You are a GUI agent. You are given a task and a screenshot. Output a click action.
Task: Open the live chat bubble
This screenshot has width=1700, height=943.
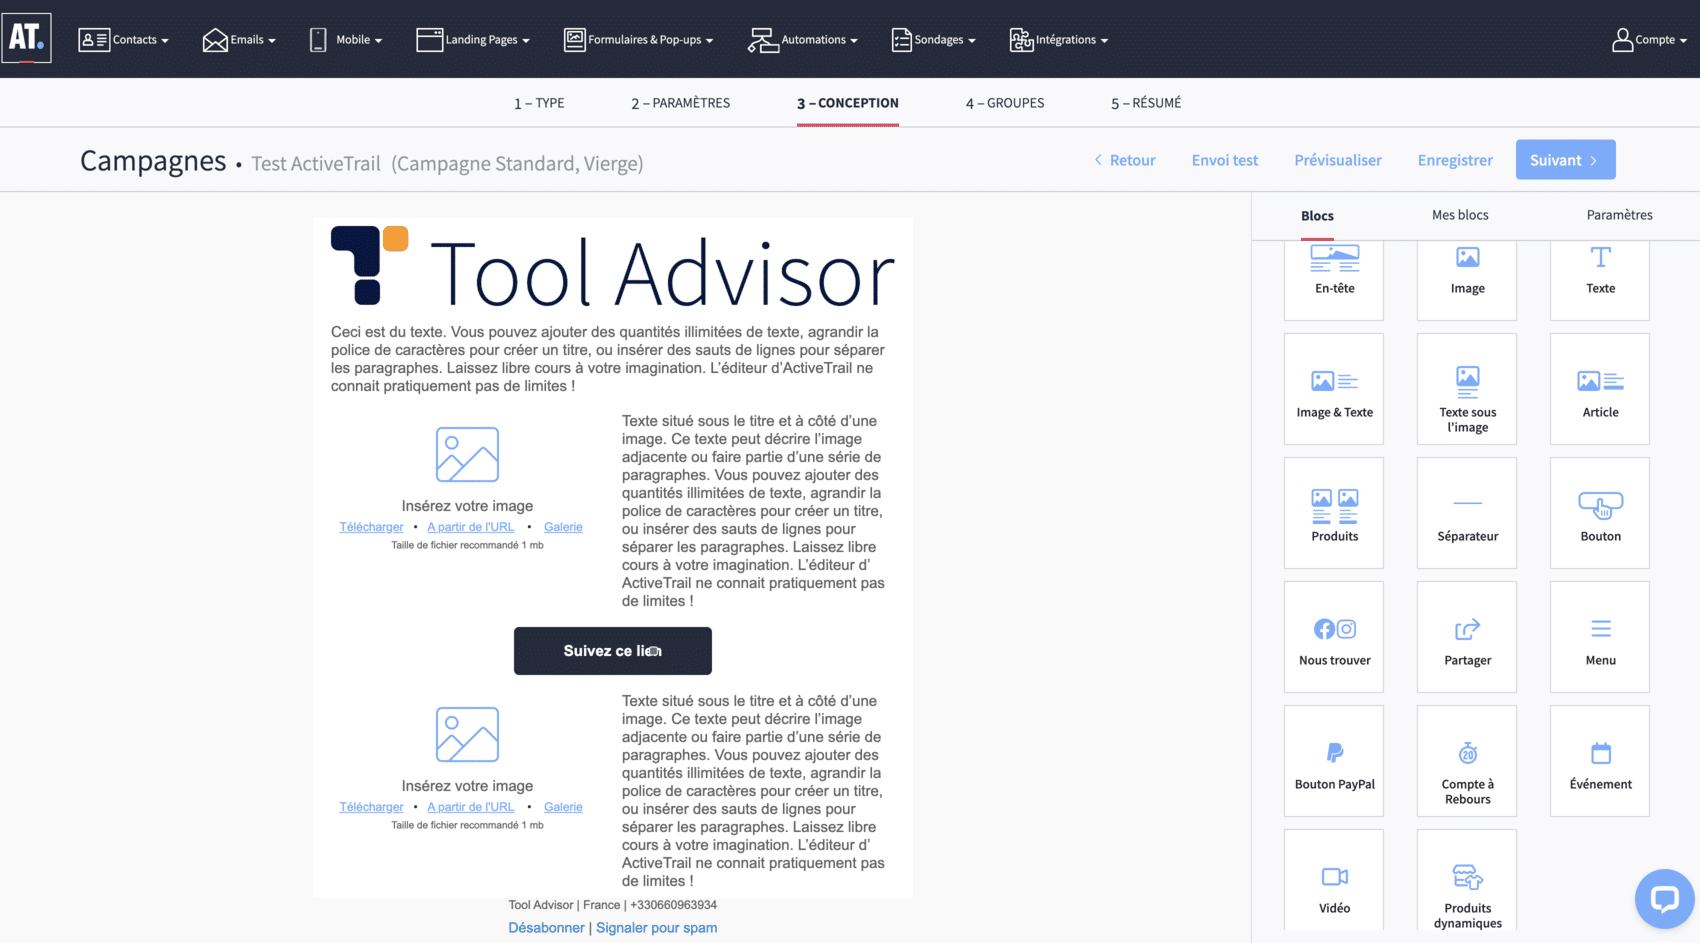pyautogui.click(x=1664, y=898)
